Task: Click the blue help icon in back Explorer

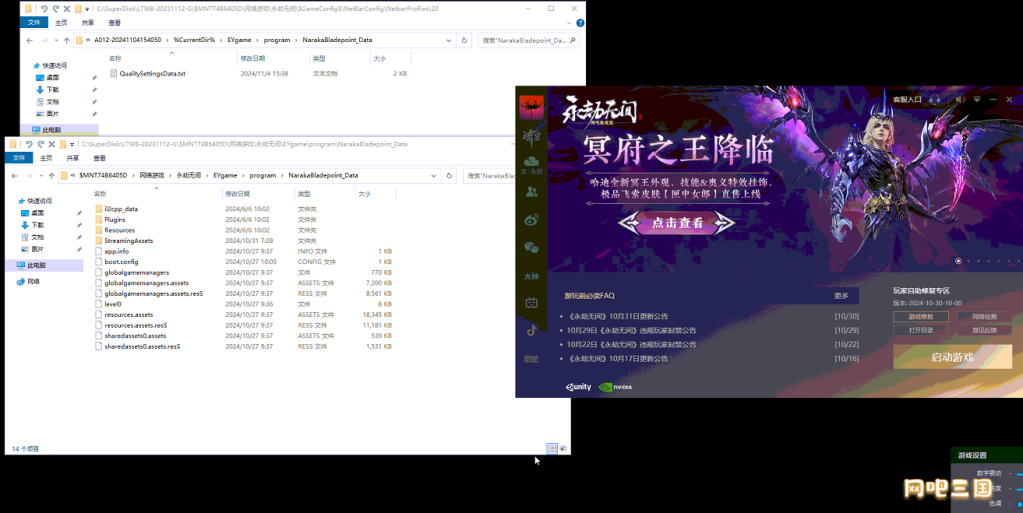Action: [580, 23]
